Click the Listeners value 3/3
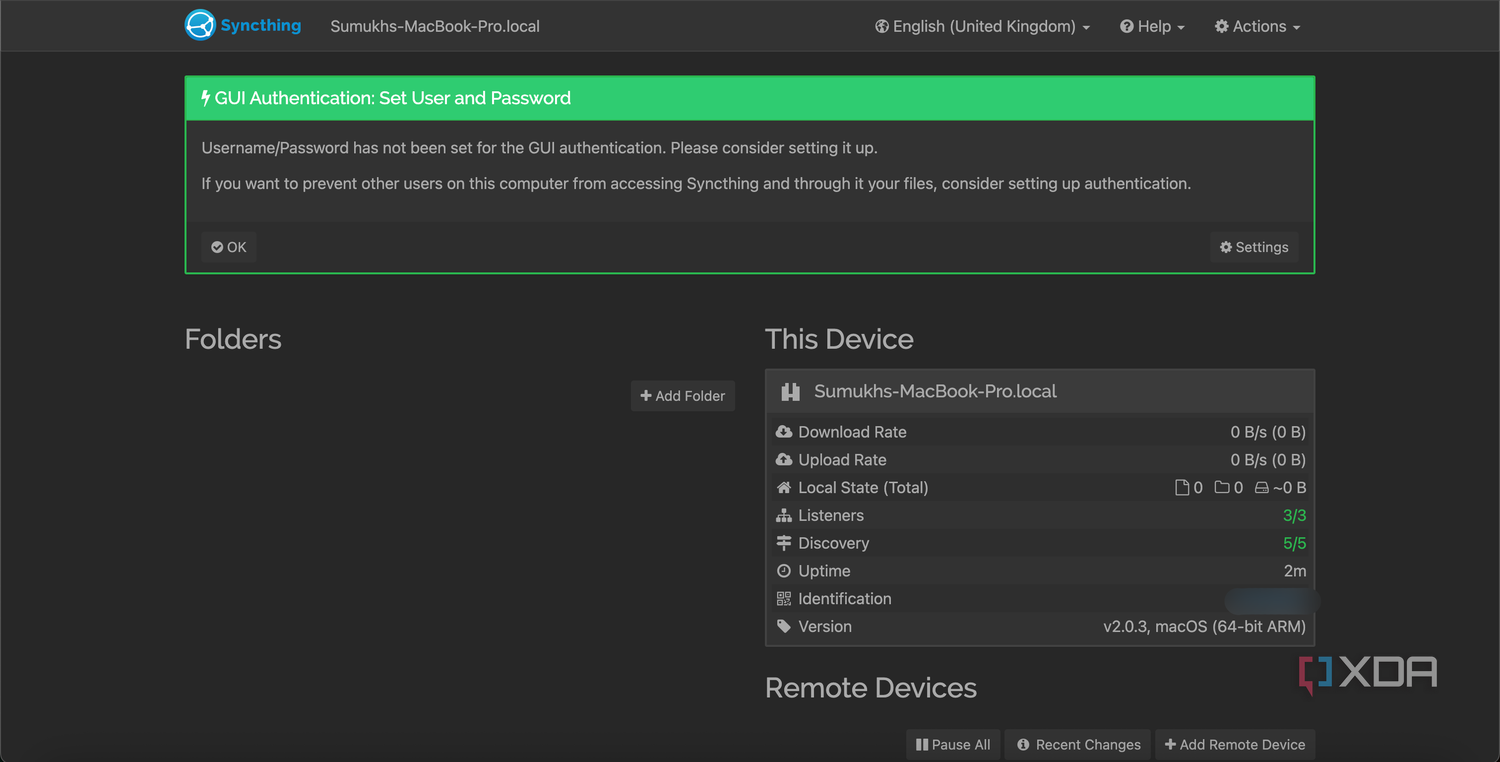Viewport: 1500px width, 762px height. click(x=1294, y=516)
